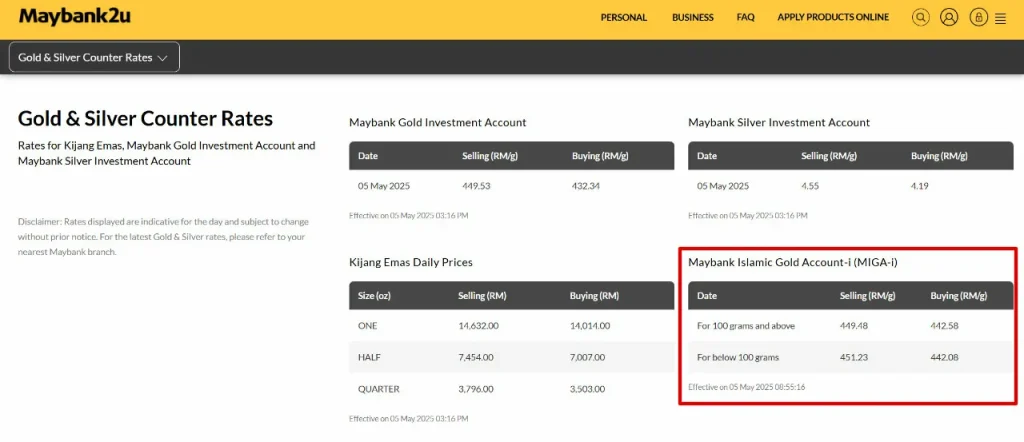1024x442 pixels.
Task: Click 05 May 2025 date in silver table
Action: (723, 186)
